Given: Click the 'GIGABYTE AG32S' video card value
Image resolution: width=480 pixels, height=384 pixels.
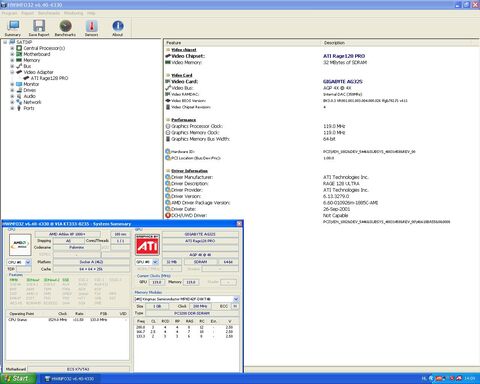Looking at the screenshot, I should click(x=343, y=82).
